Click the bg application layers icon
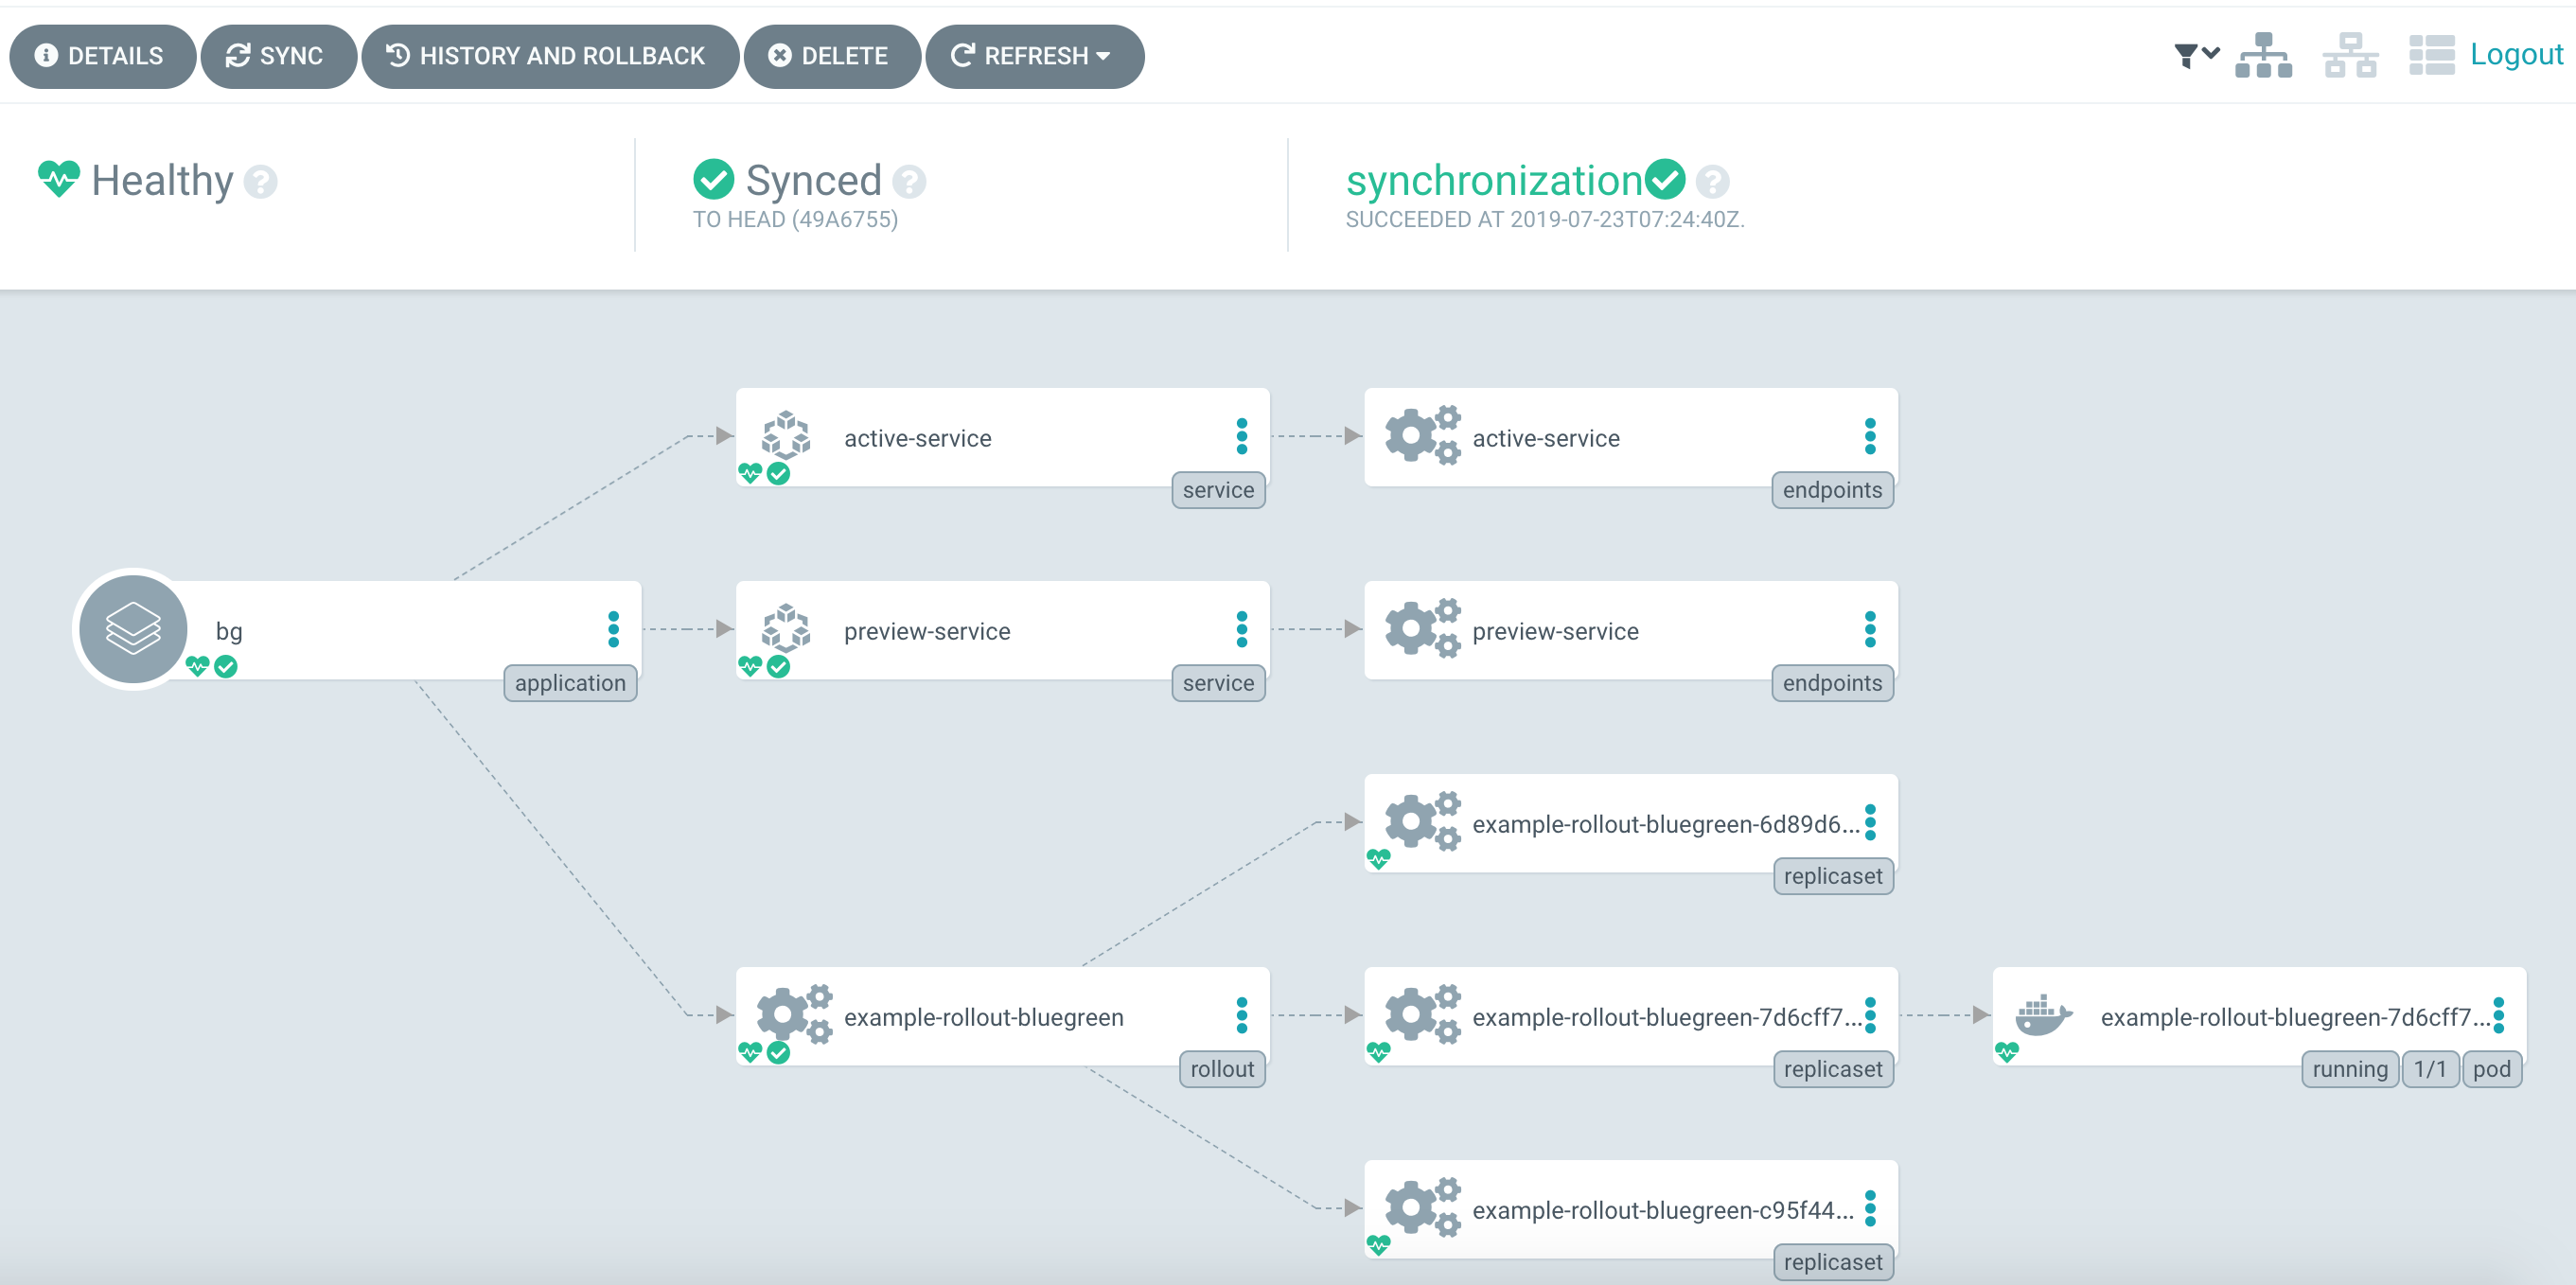Image resolution: width=2576 pixels, height=1285 pixels. tap(133, 629)
